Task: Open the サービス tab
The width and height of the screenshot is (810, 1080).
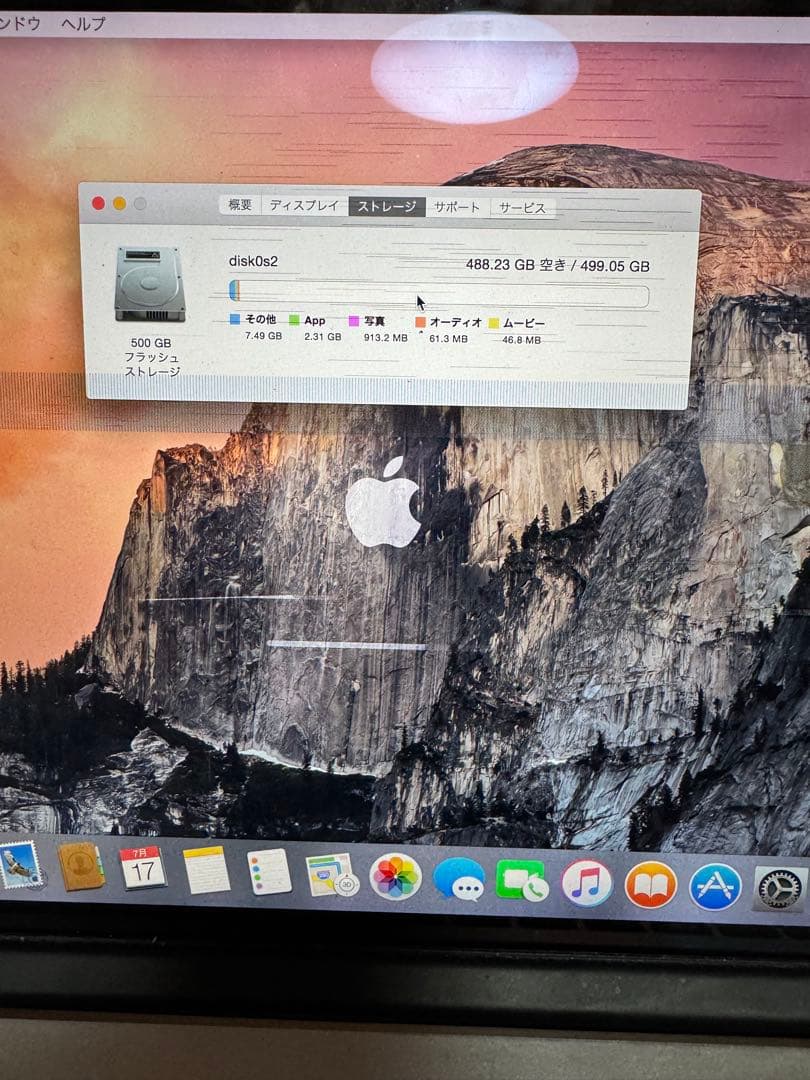Action: pos(522,208)
